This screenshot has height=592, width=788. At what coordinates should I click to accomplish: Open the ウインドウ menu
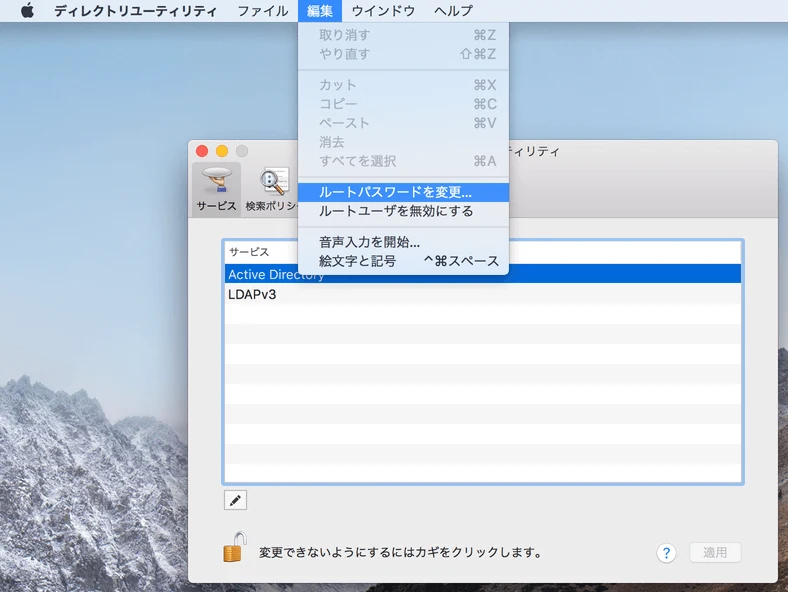point(383,11)
